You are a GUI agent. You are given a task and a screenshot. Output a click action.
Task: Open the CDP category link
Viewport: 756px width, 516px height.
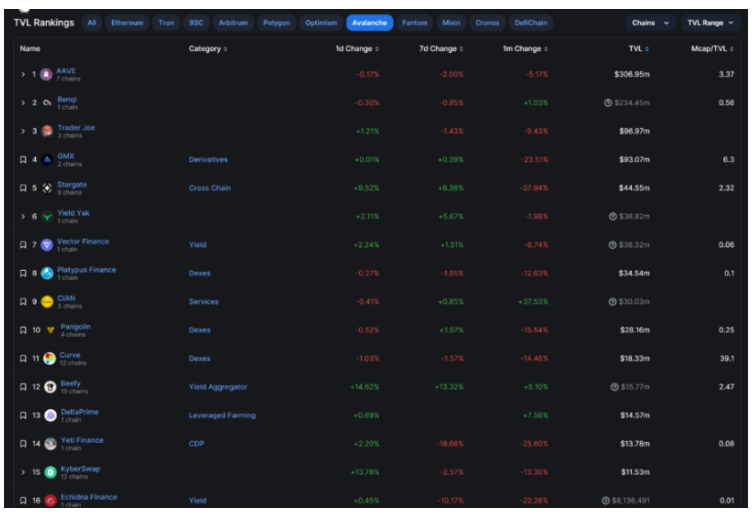(x=196, y=444)
